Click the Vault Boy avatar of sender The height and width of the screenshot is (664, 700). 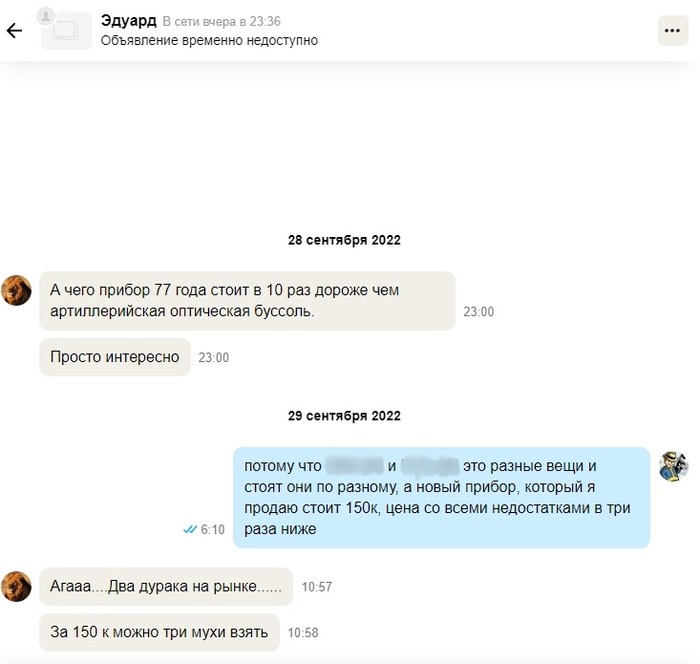click(674, 466)
